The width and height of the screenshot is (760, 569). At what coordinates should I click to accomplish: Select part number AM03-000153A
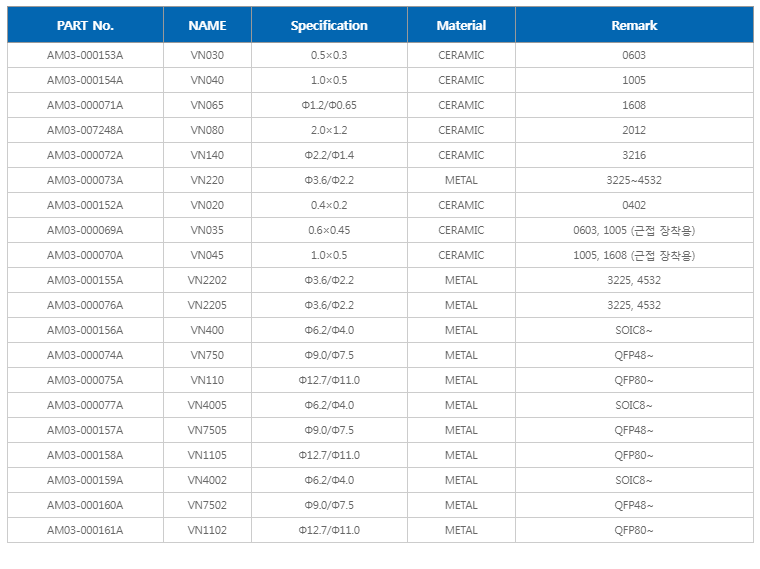click(x=85, y=55)
